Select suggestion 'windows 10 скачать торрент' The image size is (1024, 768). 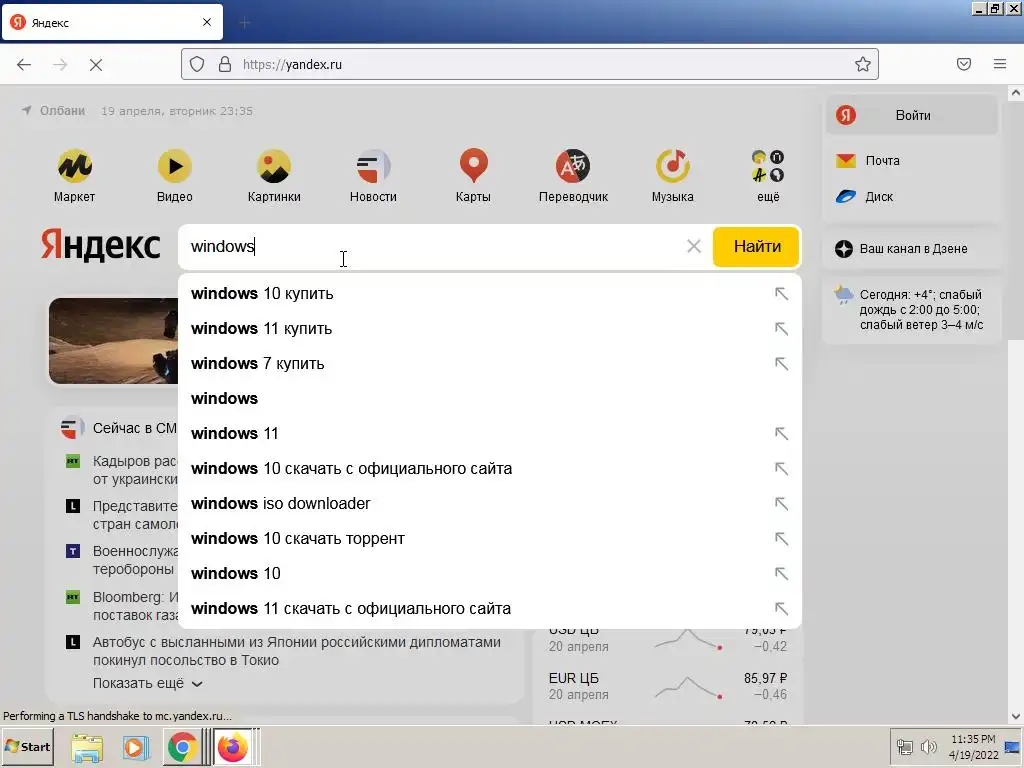coord(298,539)
